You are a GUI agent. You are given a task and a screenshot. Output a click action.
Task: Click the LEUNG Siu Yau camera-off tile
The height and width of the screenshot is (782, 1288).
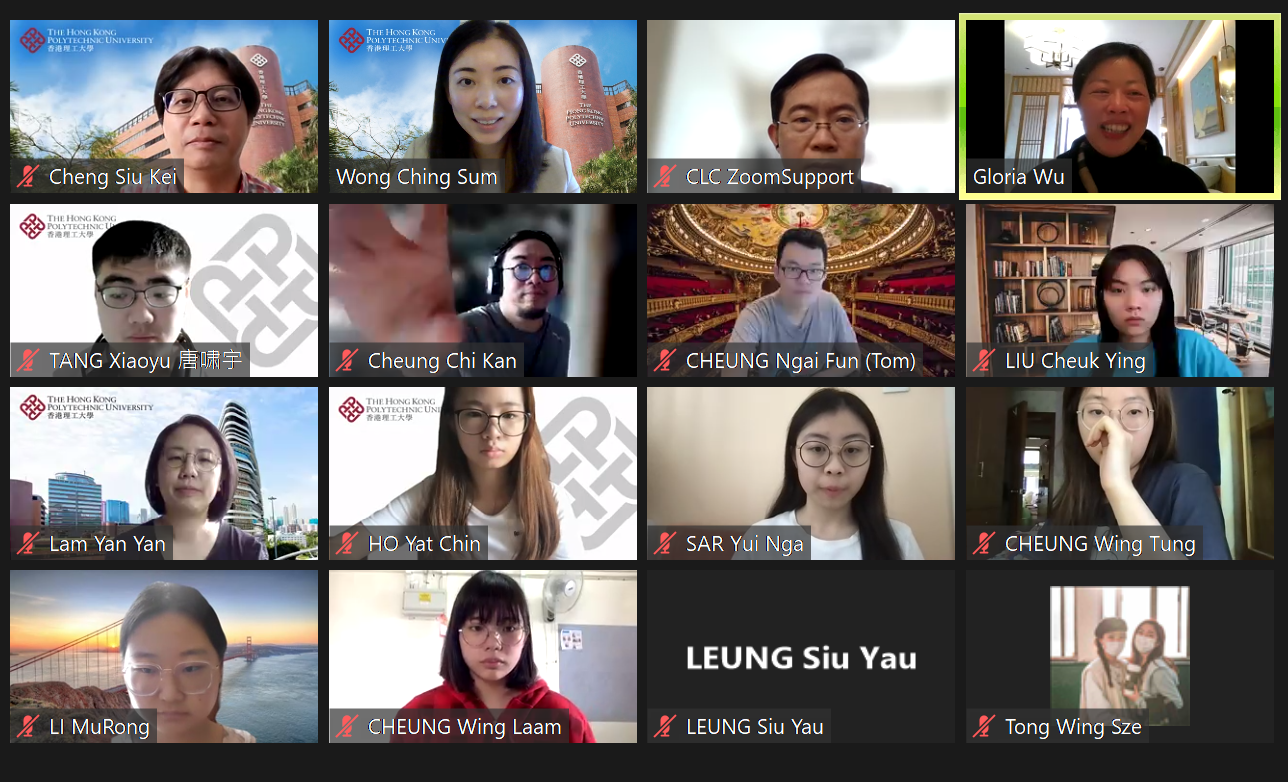coord(801,656)
